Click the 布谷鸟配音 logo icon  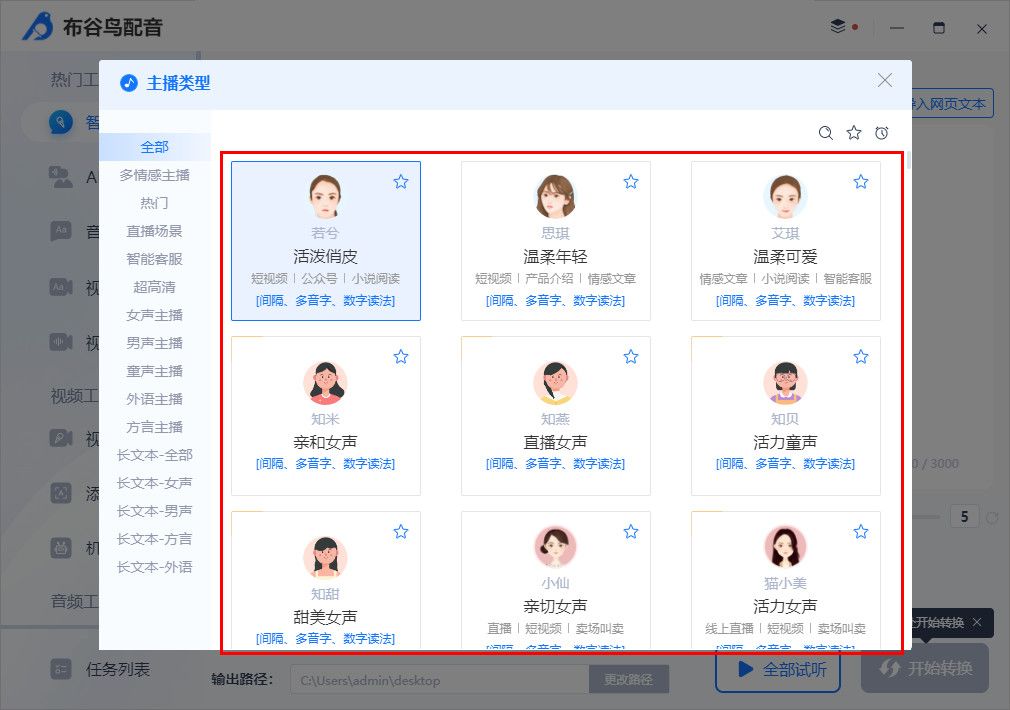[x=39, y=26]
